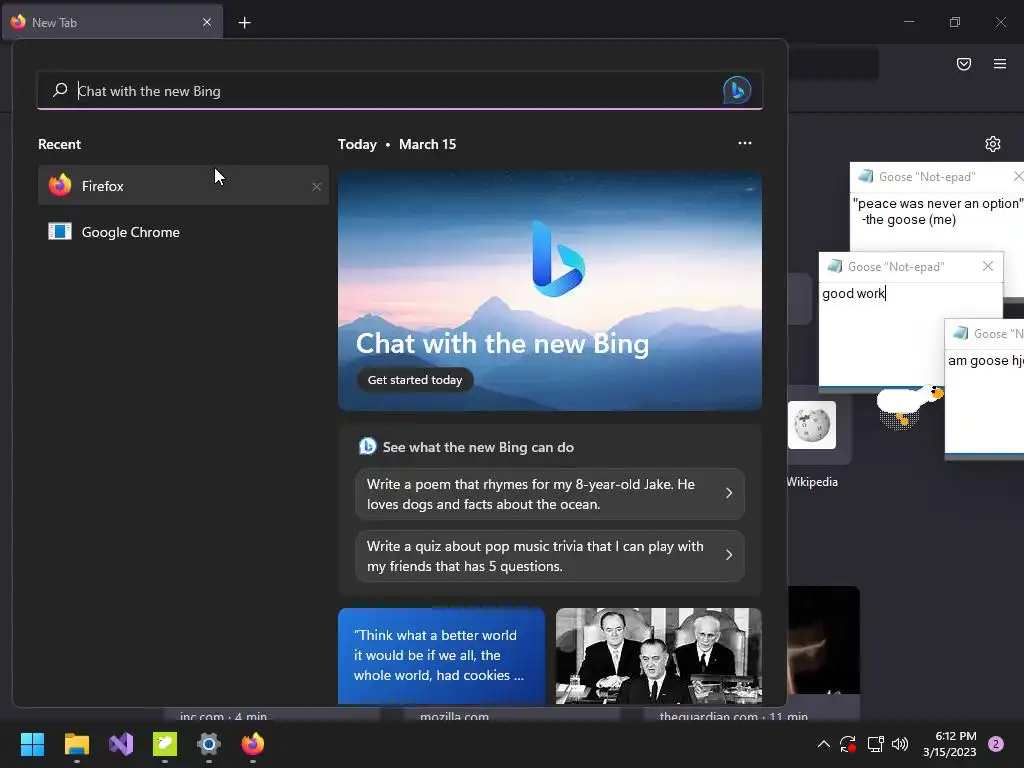Click the white goose on the desktop
Viewport: 1024px width, 768px height.
point(908,405)
